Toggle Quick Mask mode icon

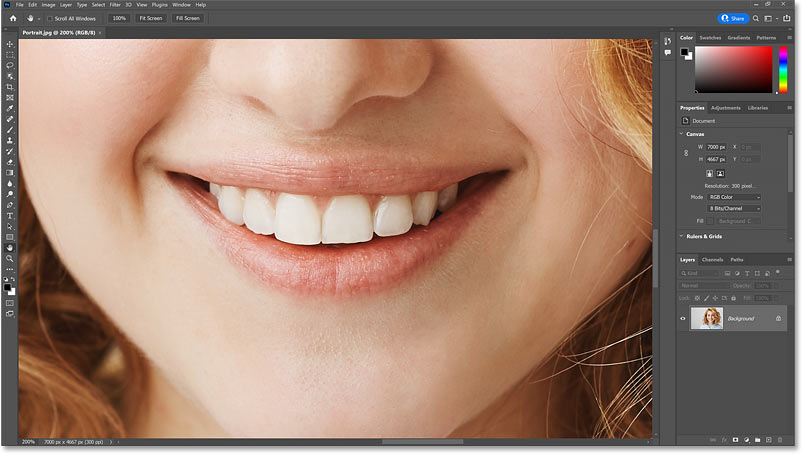pos(10,303)
